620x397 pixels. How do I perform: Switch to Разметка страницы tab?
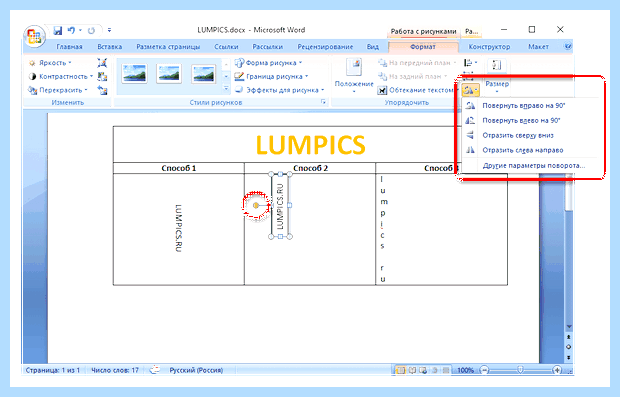point(168,47)
